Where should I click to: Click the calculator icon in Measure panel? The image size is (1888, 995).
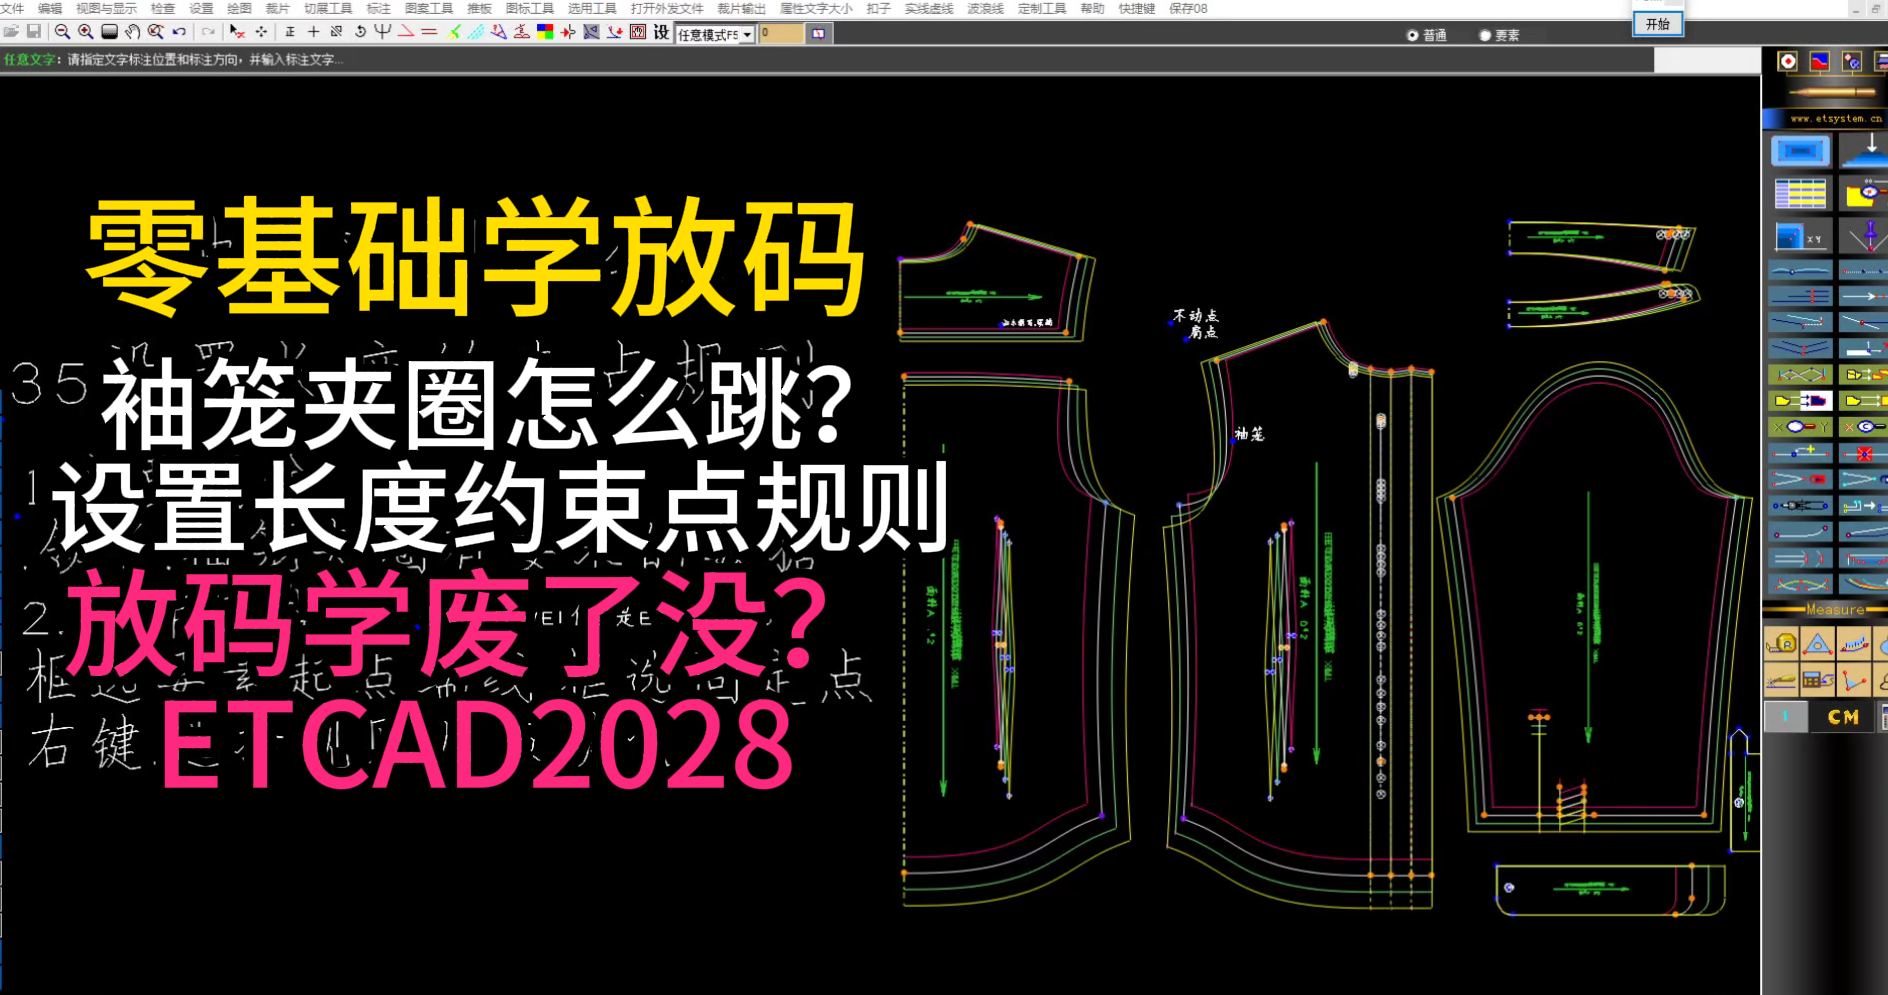point(1817,681)
